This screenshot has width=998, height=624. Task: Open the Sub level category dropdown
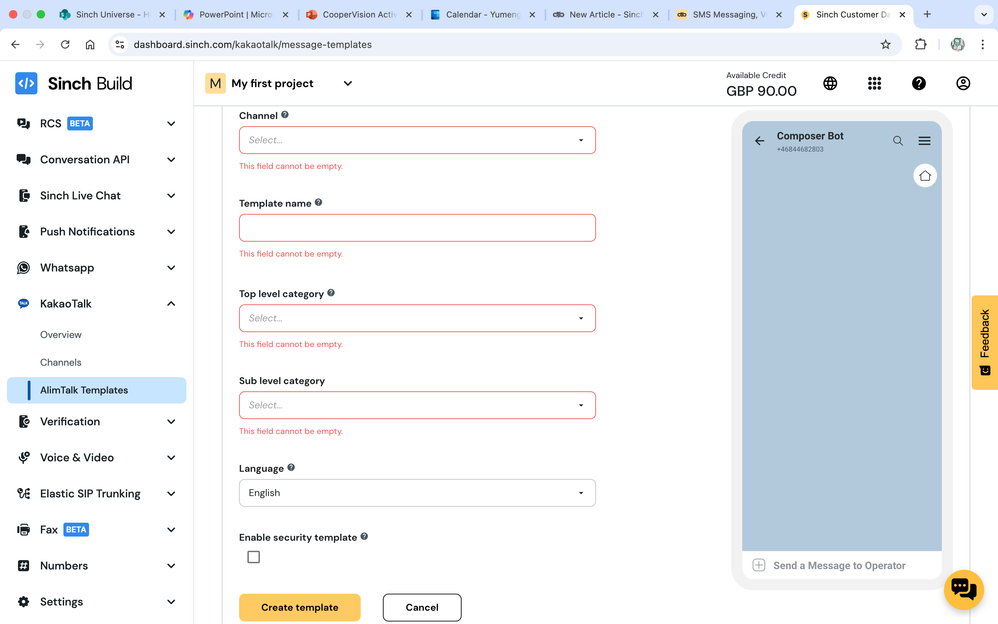click(418, 405)
